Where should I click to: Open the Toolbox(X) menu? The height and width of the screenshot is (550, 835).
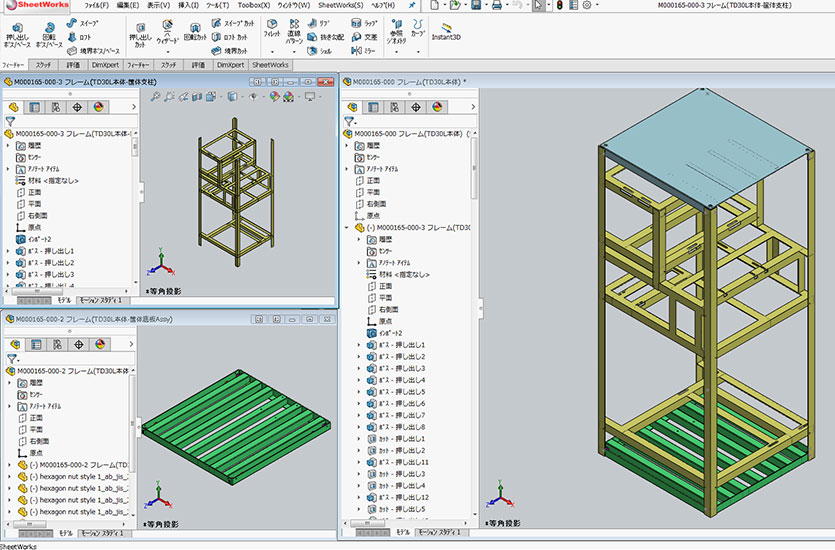(254, 5)
